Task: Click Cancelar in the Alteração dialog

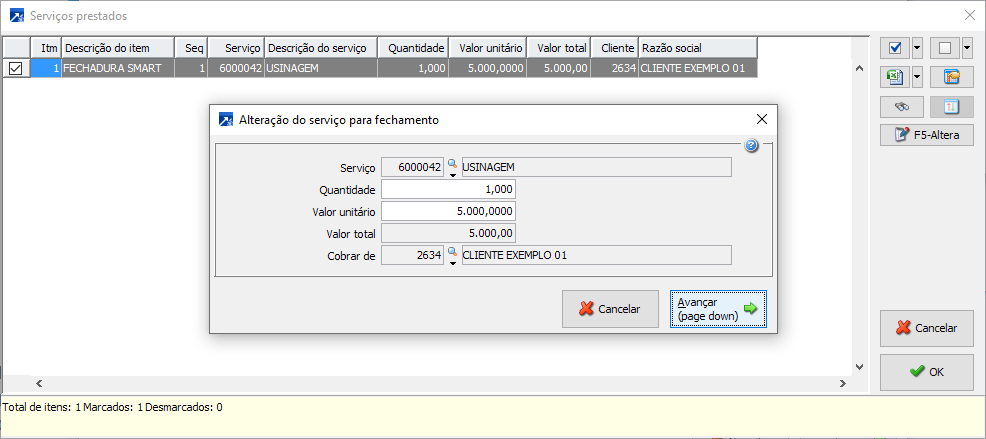Action: [x=610, y=309]
